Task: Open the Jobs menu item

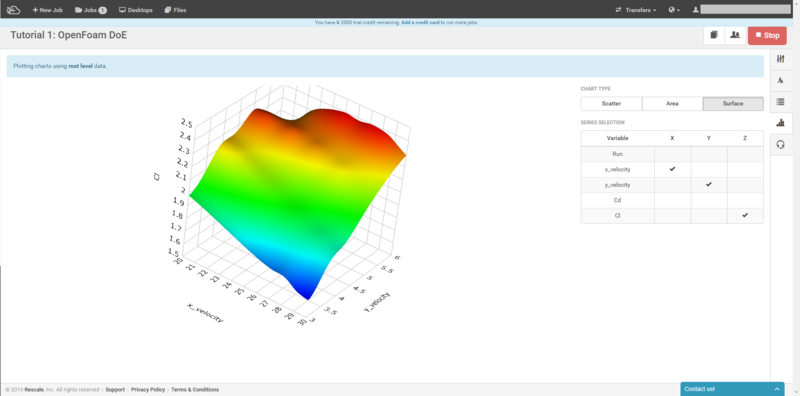Action: click(90, 10)
